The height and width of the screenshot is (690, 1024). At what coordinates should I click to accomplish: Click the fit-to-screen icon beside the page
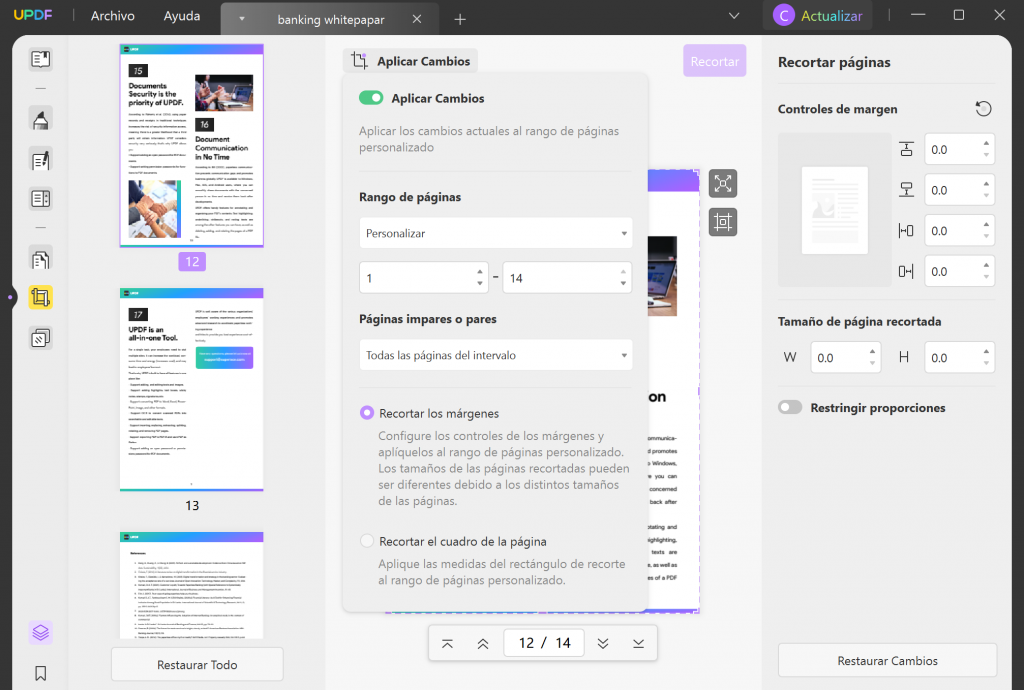coord(723,183)
